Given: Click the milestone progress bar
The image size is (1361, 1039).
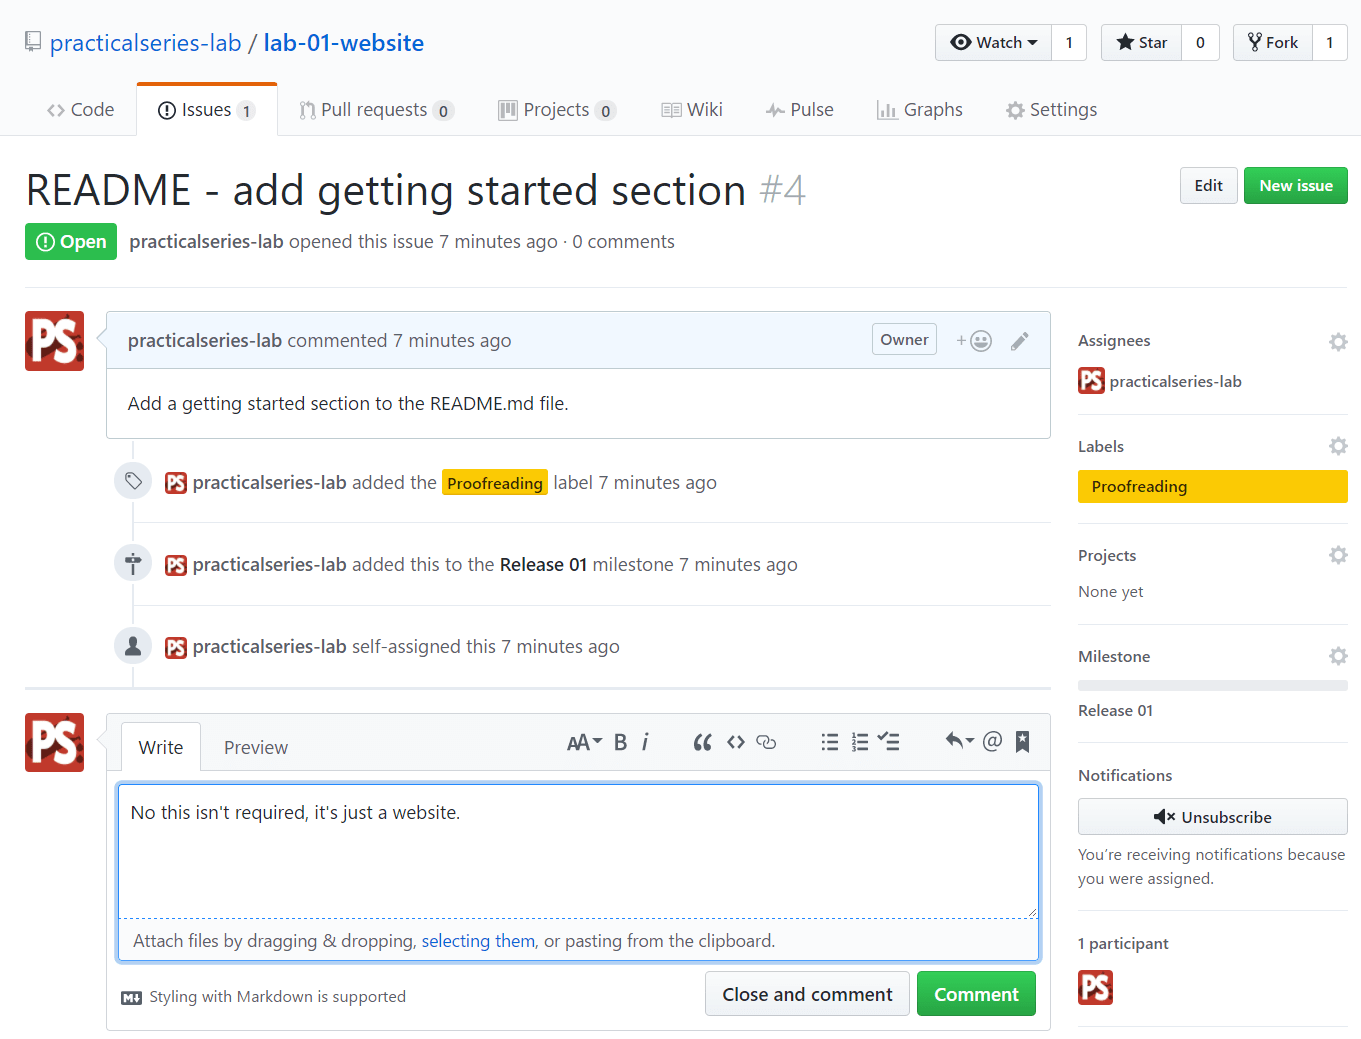Looking at the screenshot, I should (x=1212, y=685).
